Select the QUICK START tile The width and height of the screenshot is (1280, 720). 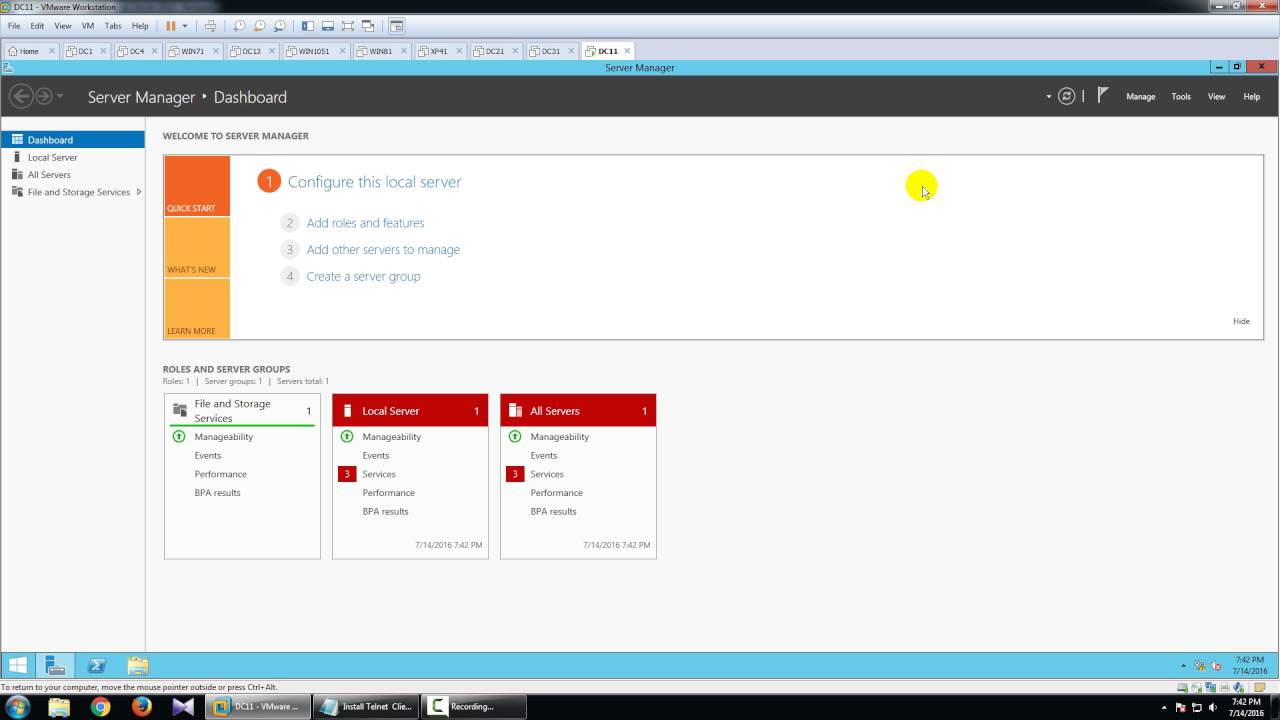[x=197, y=186]
